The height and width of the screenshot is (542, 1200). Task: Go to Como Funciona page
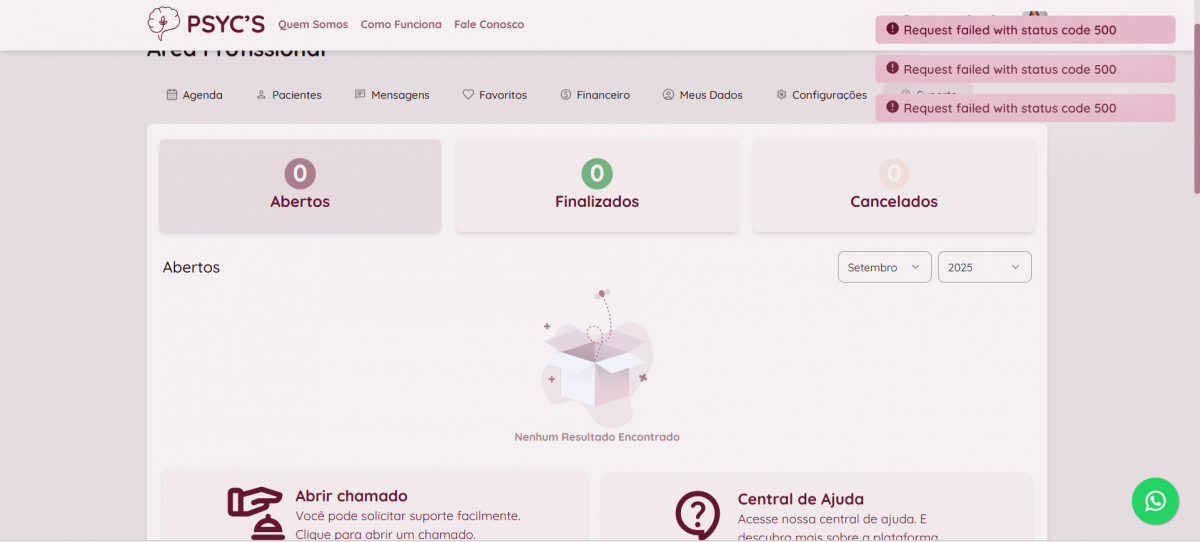point(401,24)
